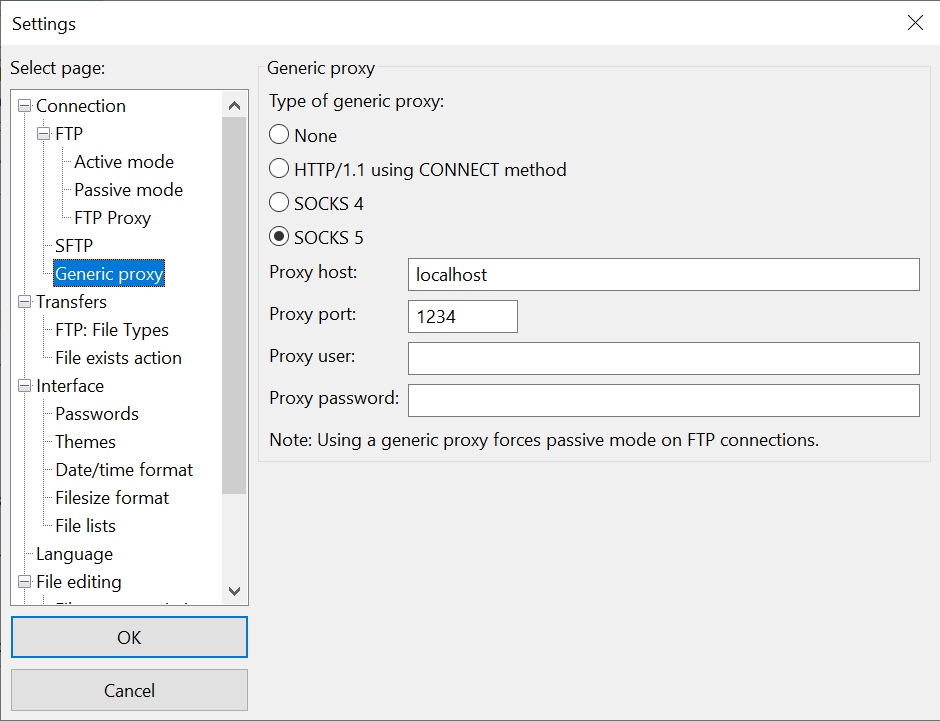Open the FTP Proxy settings page
The height and width of the screenshot is (721, 940).
pyautogui.click(x=112, y=217)
